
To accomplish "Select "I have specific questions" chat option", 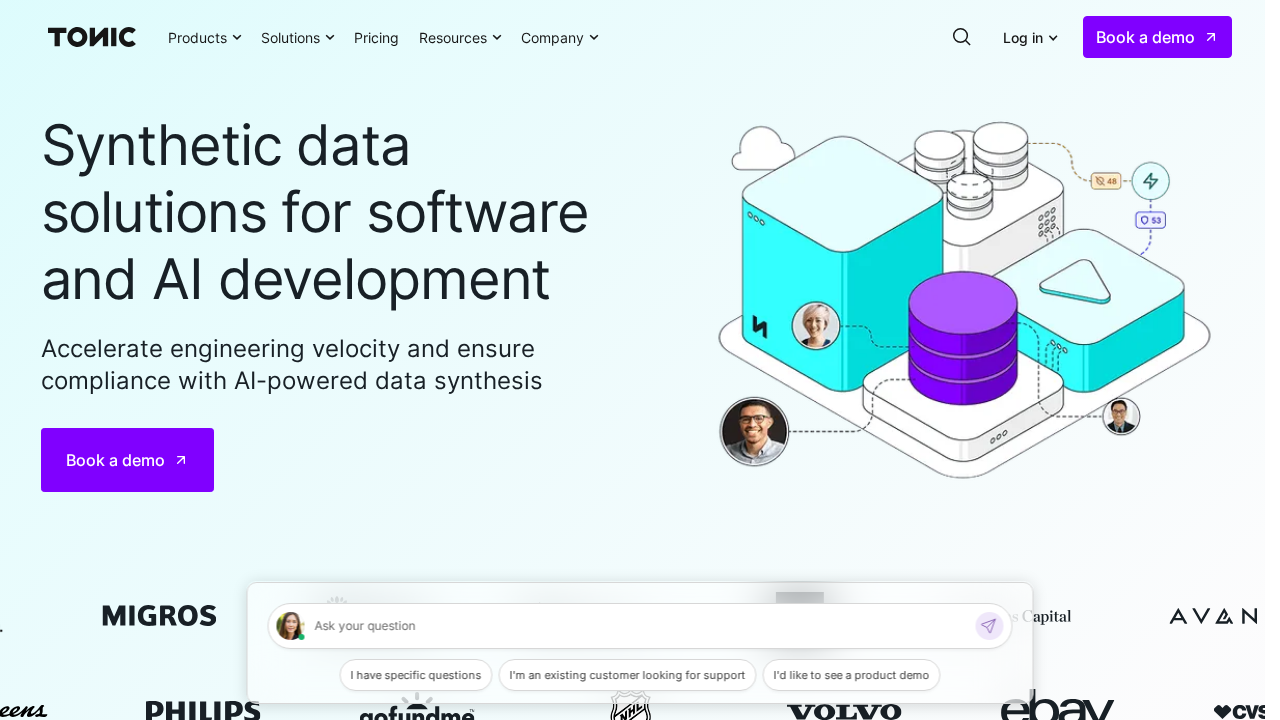I will coord(415,675).
